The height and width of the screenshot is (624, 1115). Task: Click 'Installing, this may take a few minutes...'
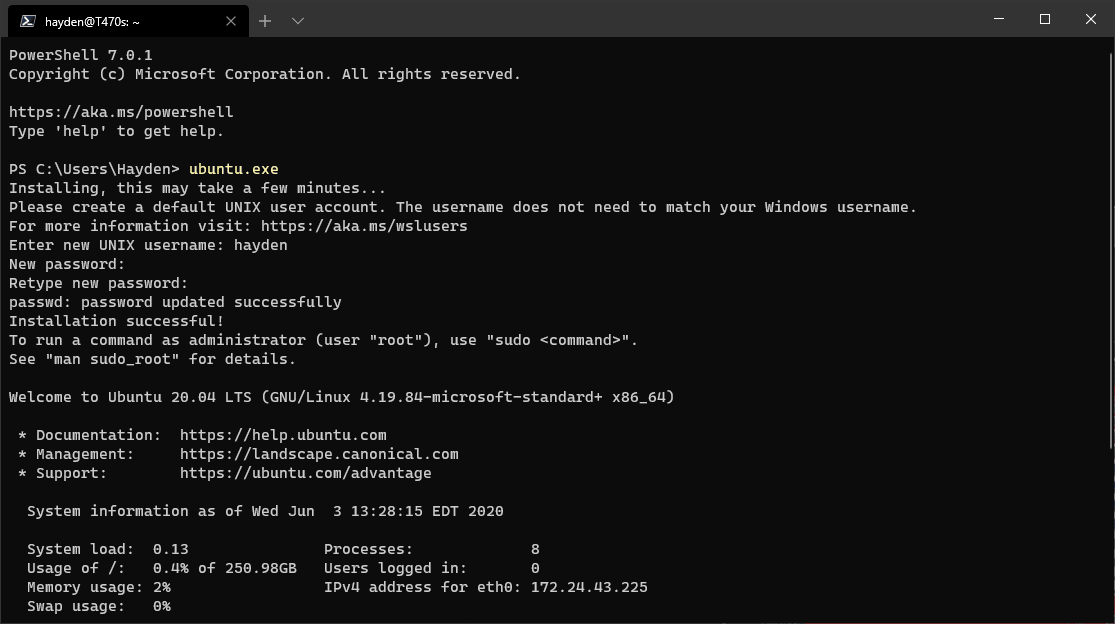pyautogui.click(x=197, y=188)
